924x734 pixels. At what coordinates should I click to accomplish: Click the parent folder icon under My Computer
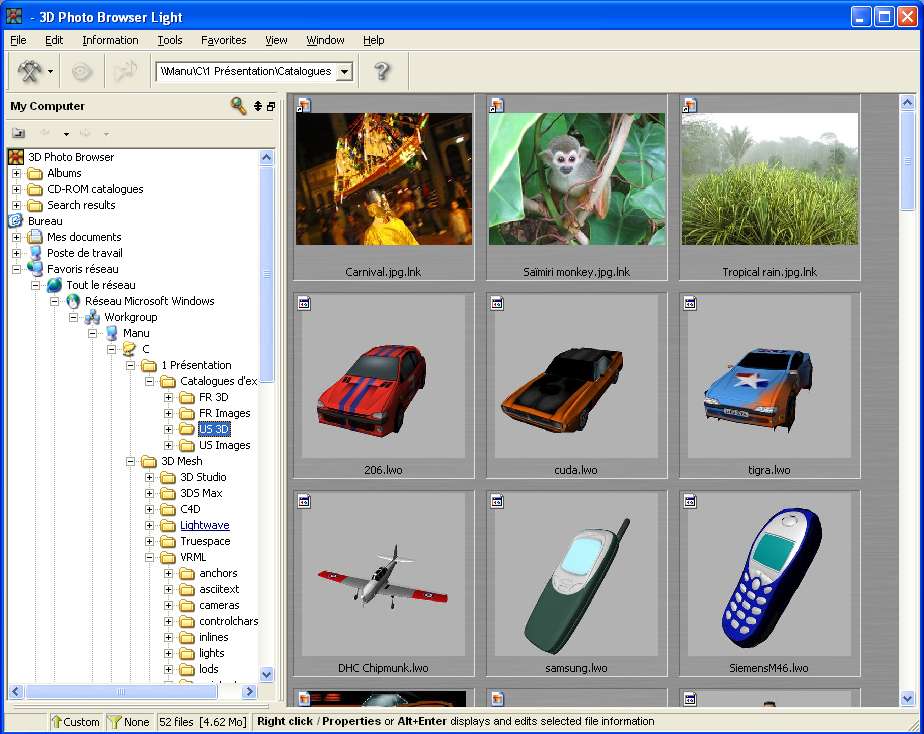click(18, 133)
